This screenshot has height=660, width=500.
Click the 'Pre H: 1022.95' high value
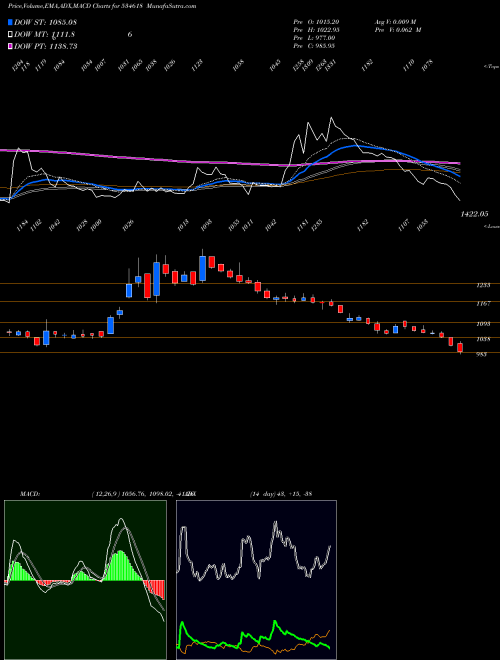[x=316, y=30]
